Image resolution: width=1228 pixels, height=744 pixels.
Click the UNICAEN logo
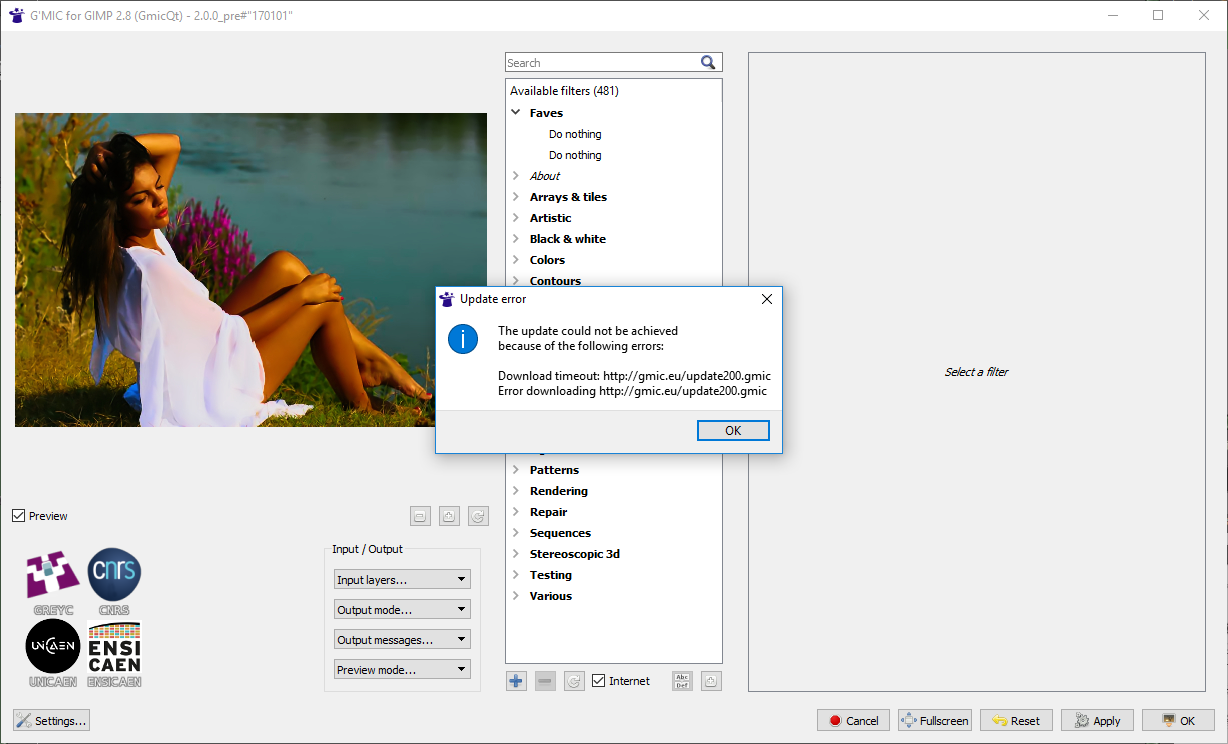click(52, 653)
